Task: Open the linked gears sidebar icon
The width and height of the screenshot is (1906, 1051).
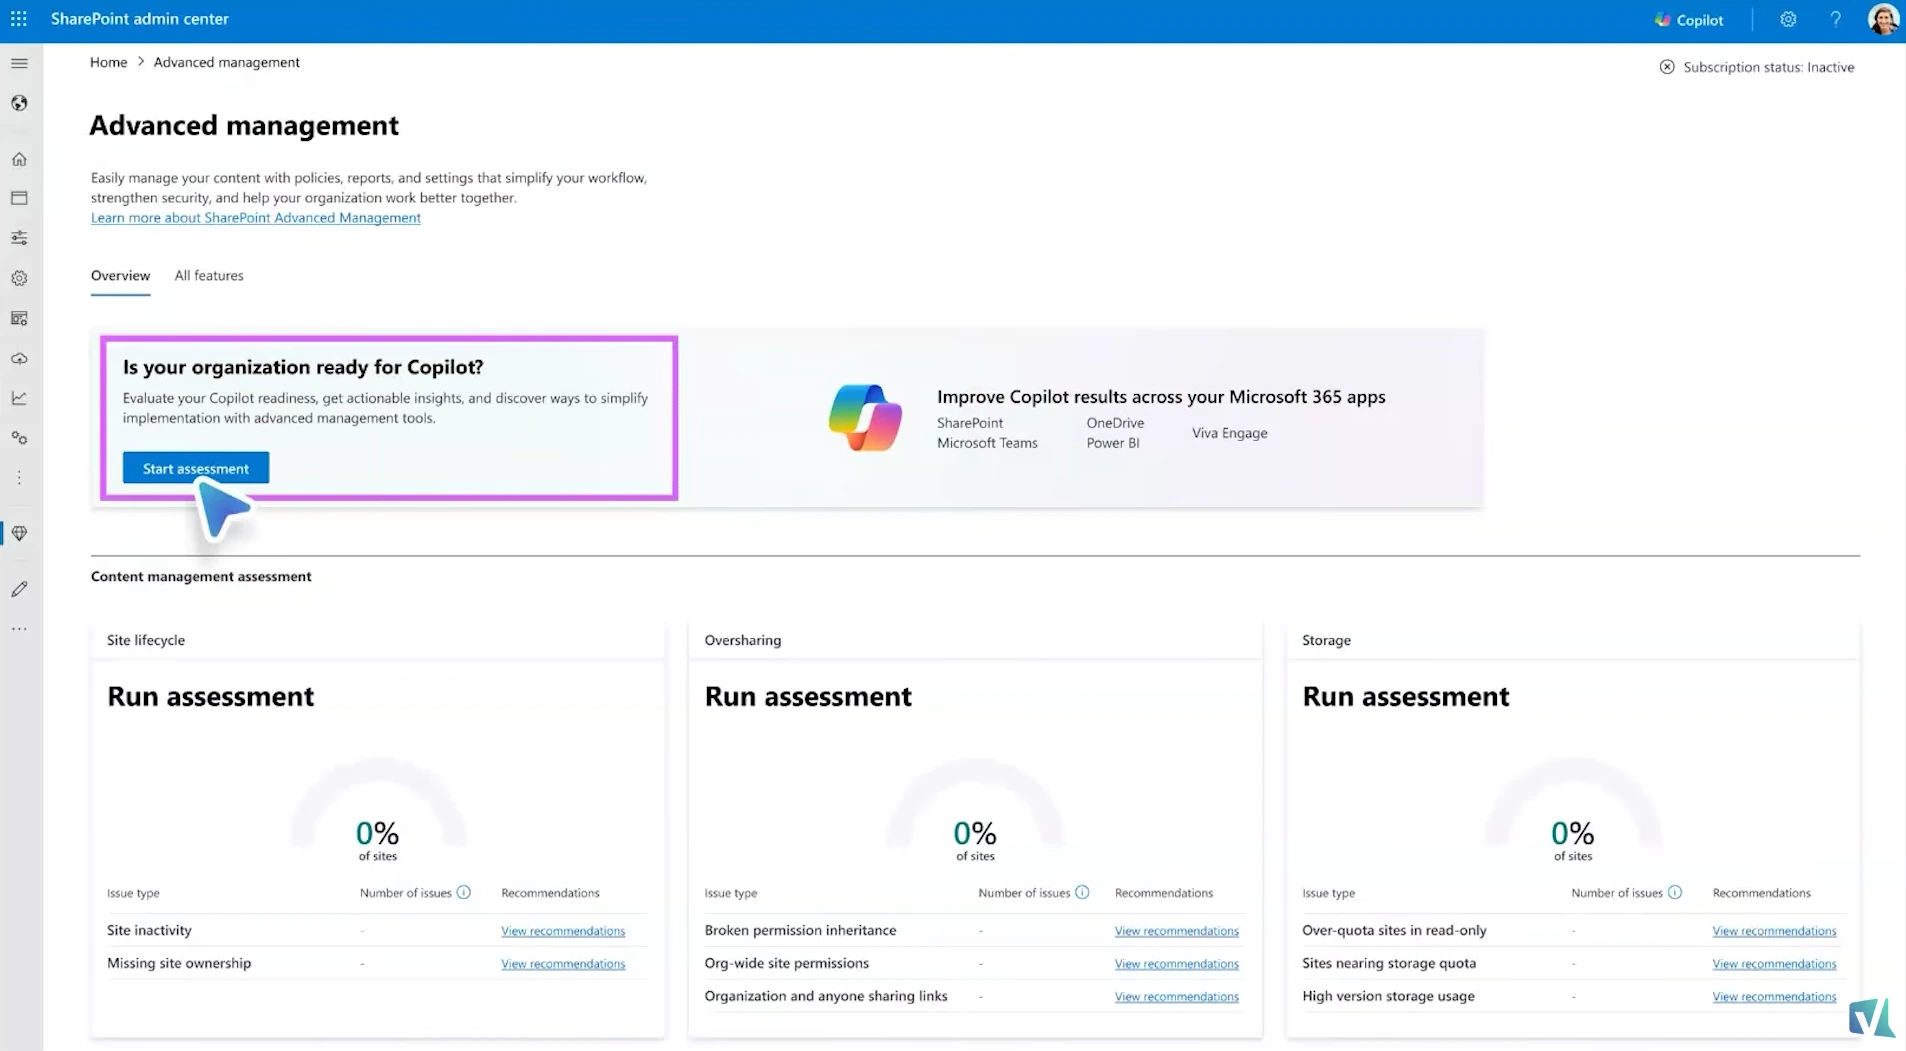Action: click(x=19, y=438)
